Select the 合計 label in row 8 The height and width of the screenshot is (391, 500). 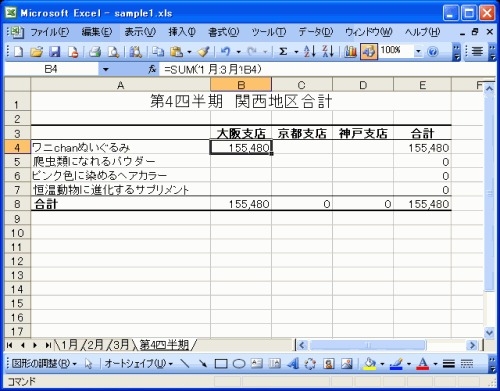click(x=121, y=204)
